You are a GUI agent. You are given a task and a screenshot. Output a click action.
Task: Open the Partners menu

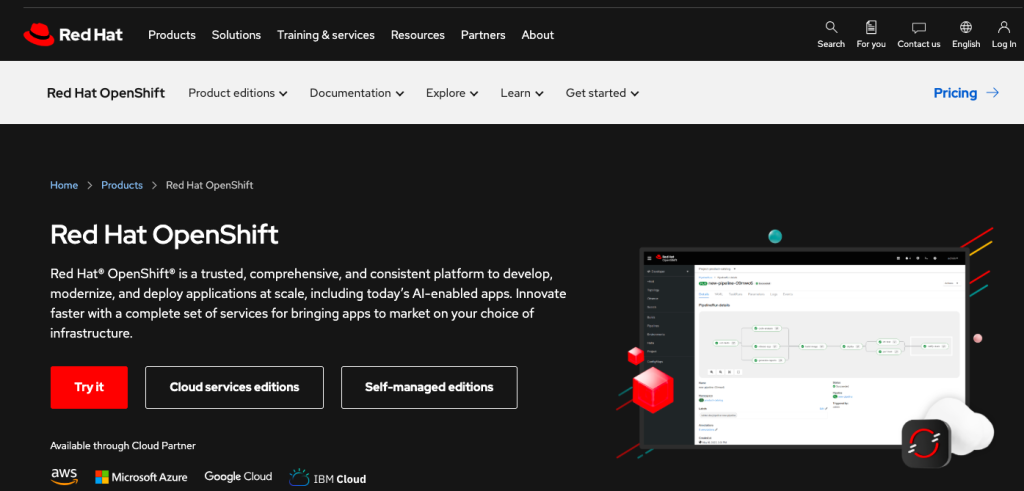[483, 35]
